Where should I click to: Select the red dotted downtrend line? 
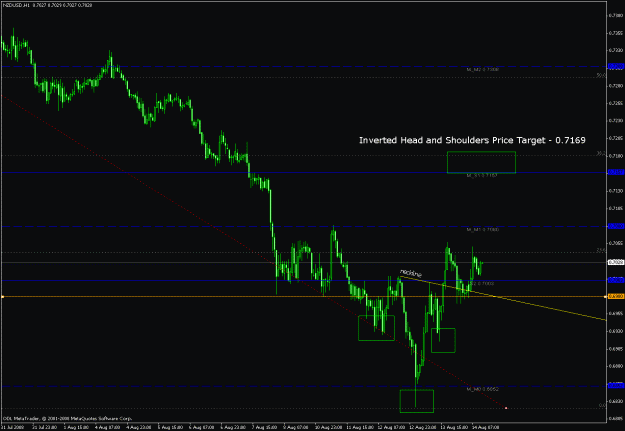[254, 252]
